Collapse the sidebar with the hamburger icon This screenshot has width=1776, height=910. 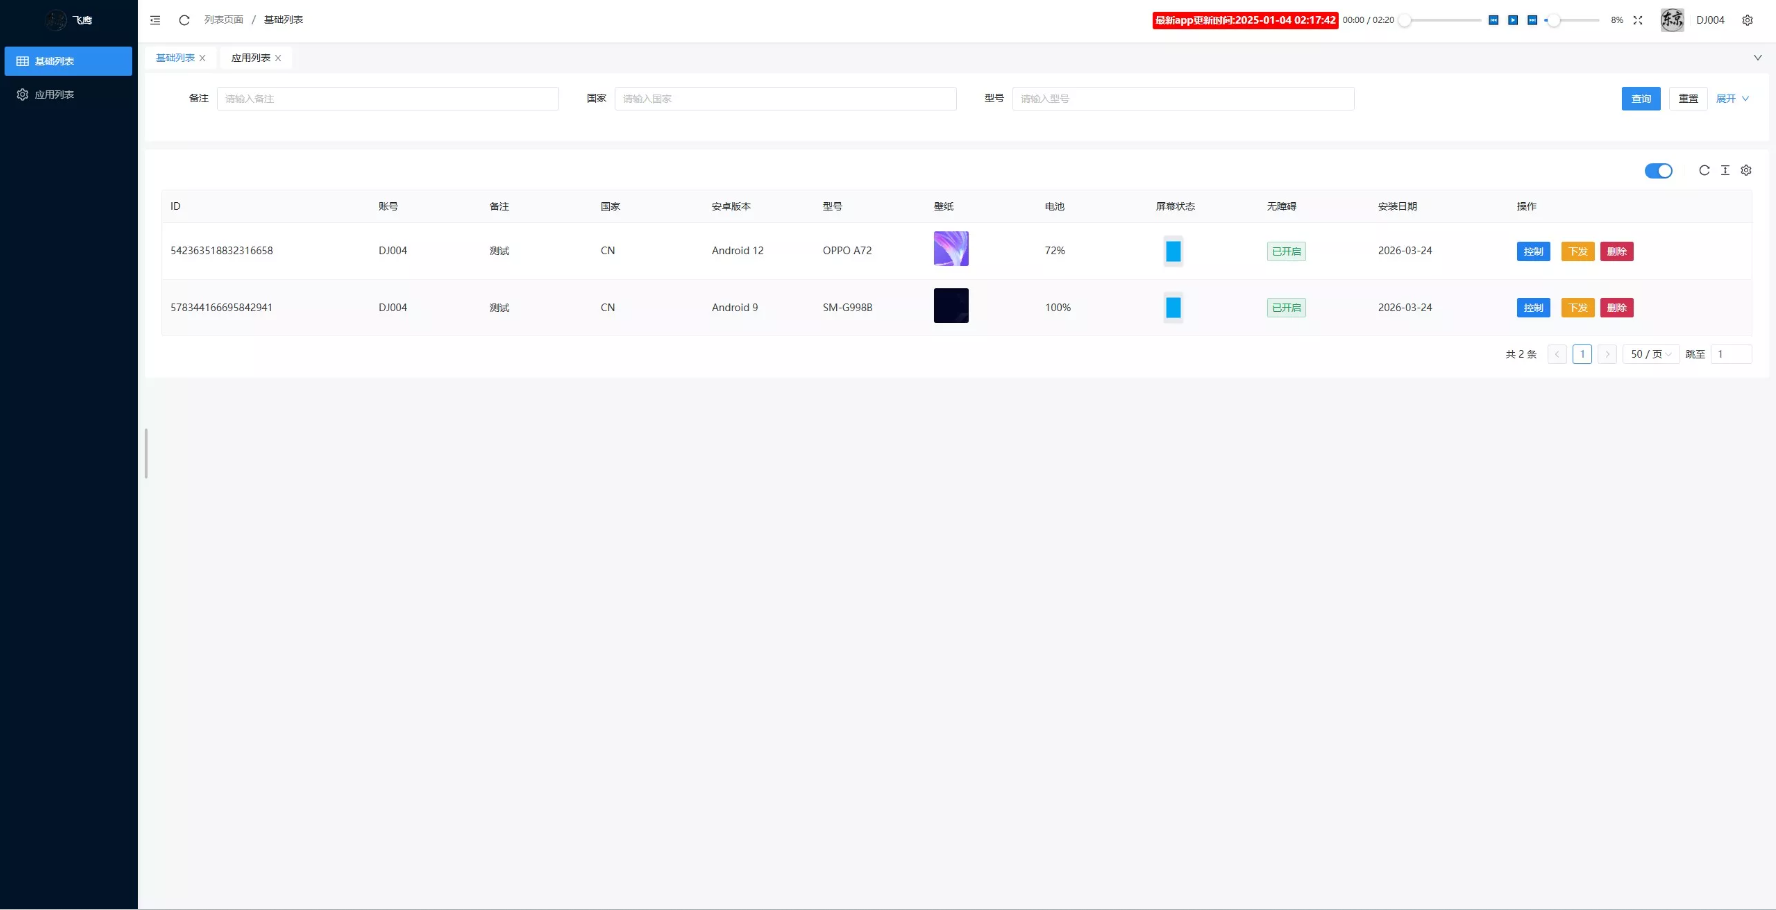[155, 20]
